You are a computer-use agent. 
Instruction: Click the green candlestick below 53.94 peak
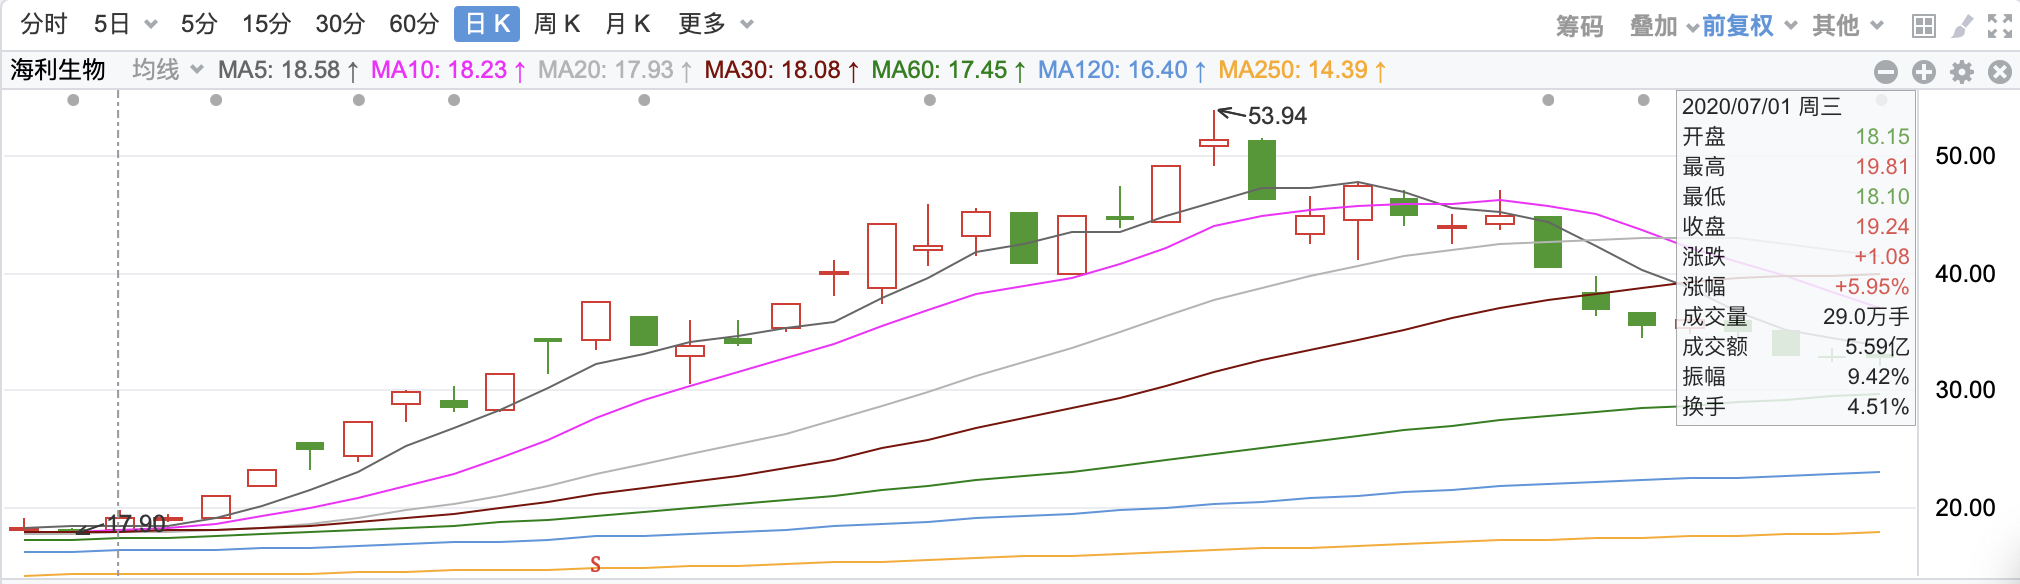tap(1262, 169)
